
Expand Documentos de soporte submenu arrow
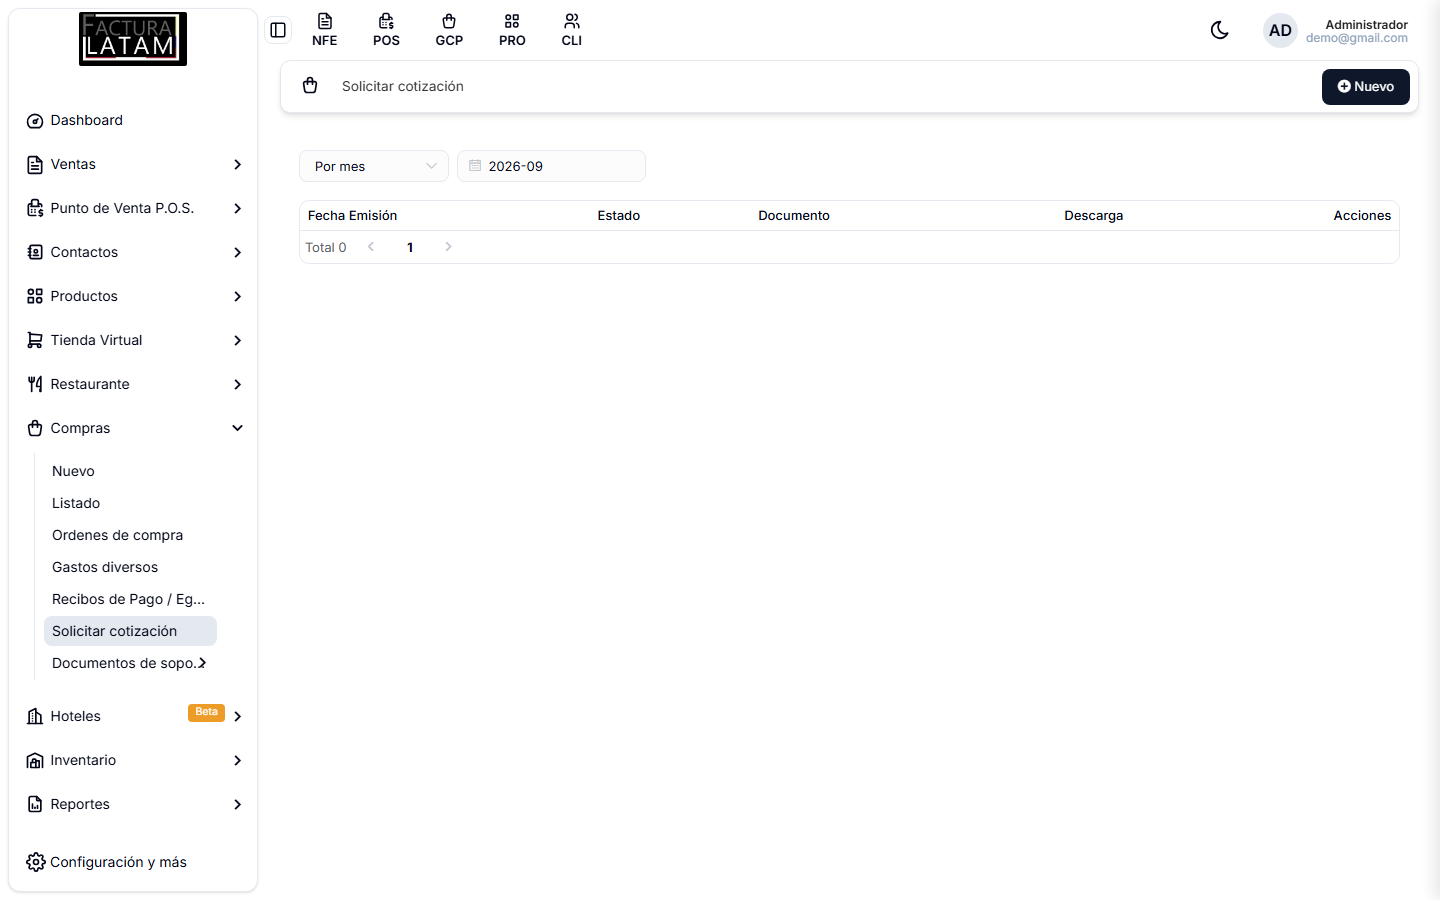click(202, 663)
